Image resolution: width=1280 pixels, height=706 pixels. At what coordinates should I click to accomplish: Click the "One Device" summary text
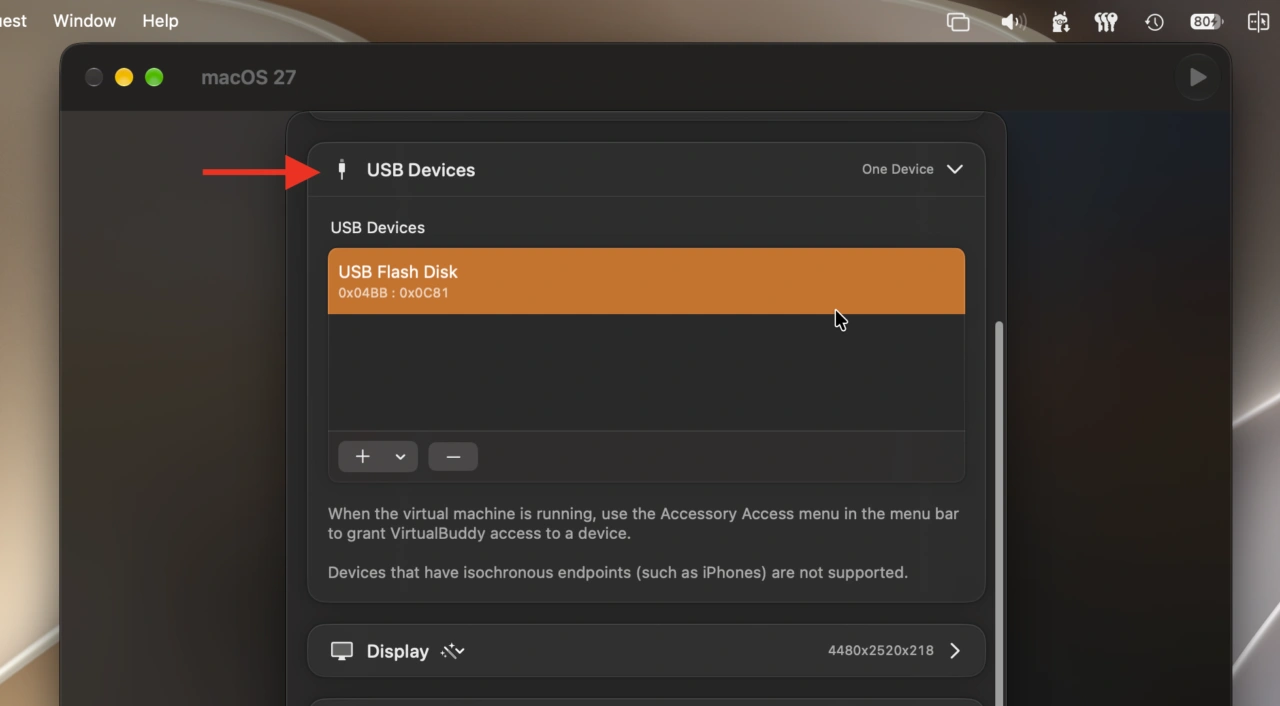coord(898,169)
